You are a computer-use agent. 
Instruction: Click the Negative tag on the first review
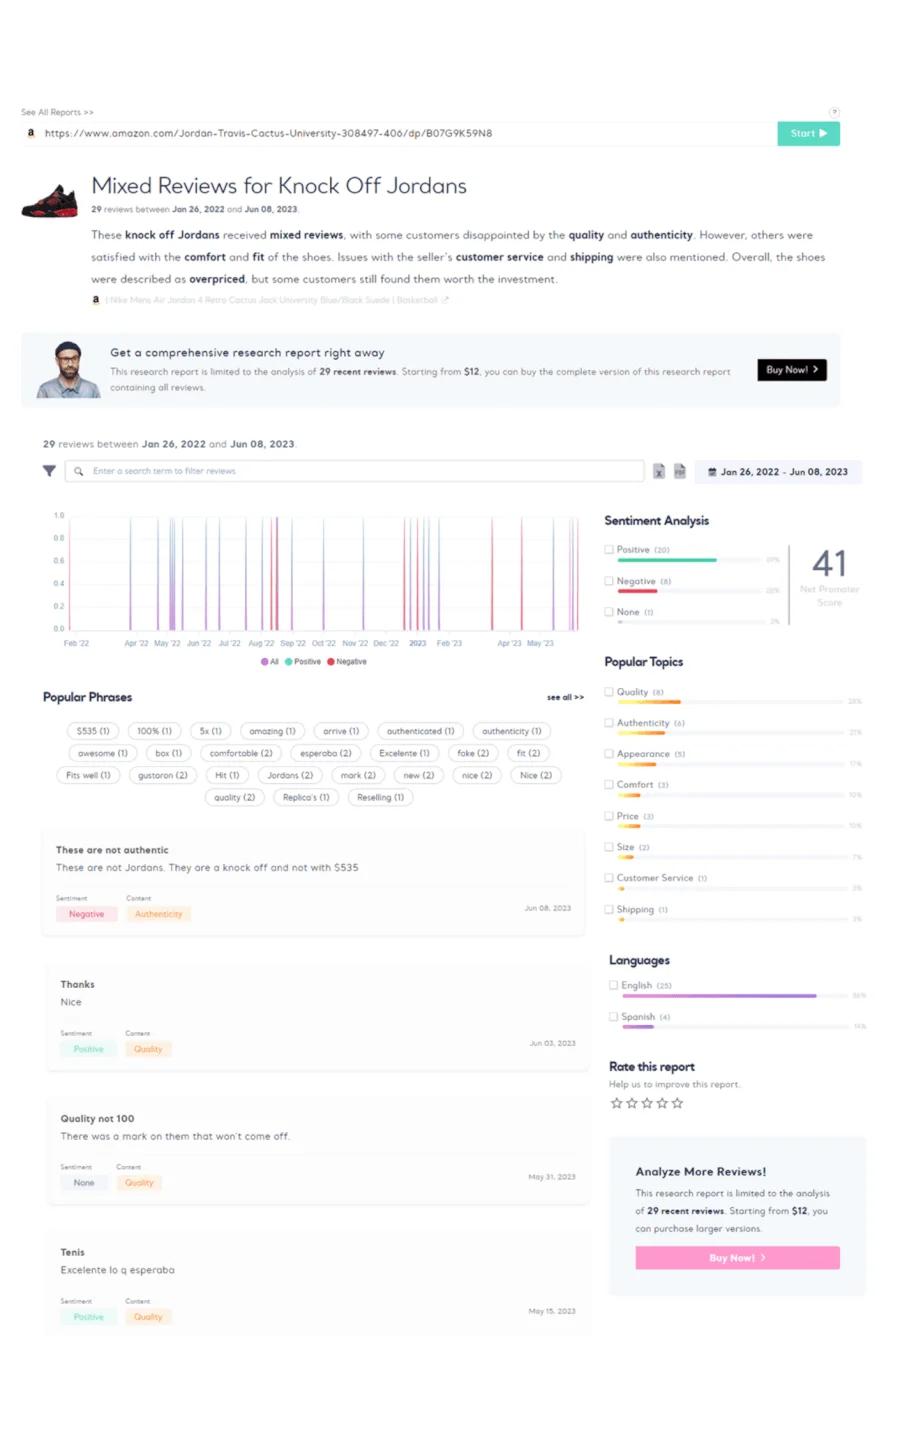click(x=86, y=914)
